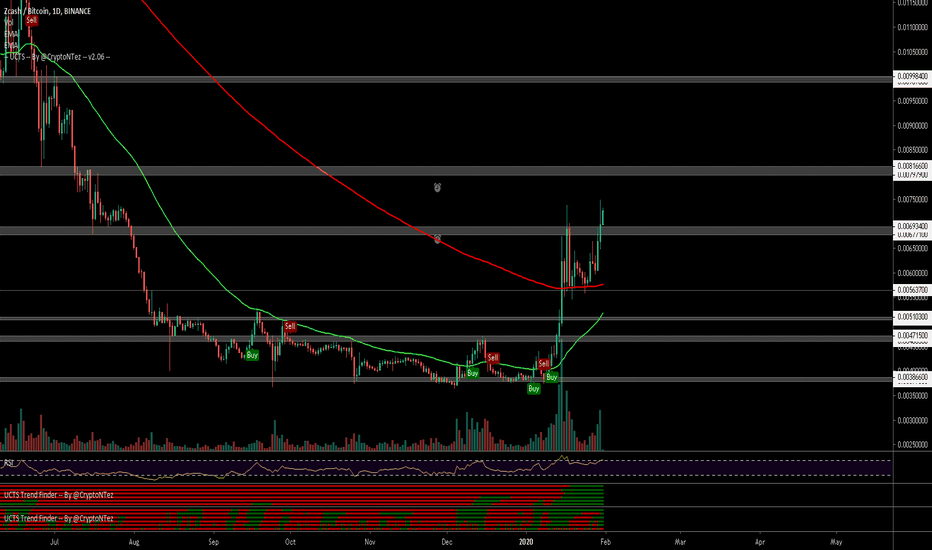Viewport: 932px width, 550px height.
Task: Click the Nov date on the time axis
Action: pos(370,542)
